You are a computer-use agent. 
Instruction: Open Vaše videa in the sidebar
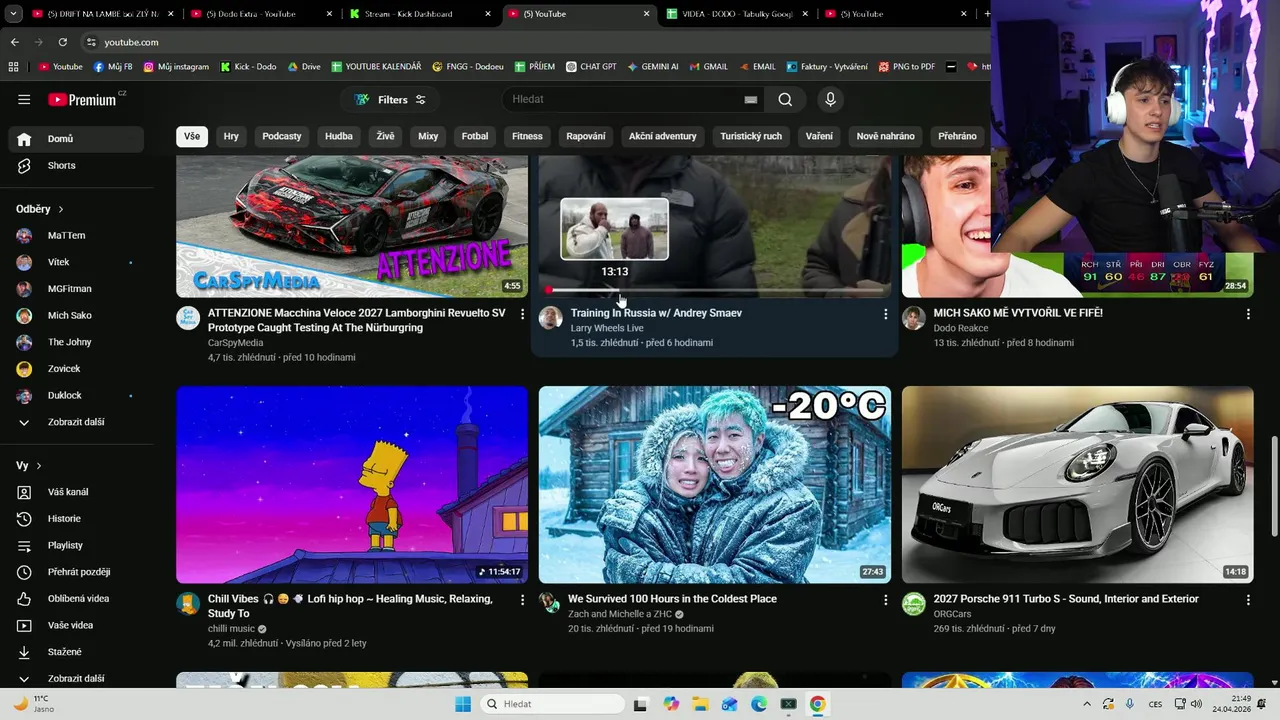click(x=76, y=625)
